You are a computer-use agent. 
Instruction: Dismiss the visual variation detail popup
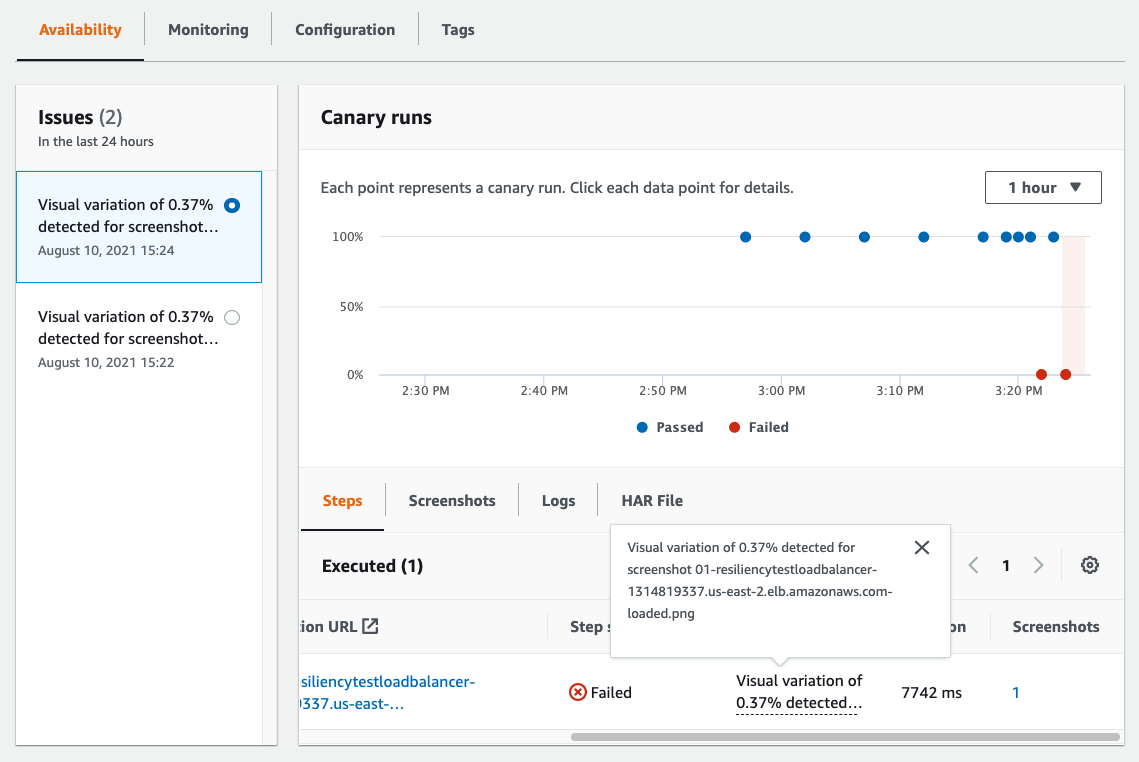922,547
